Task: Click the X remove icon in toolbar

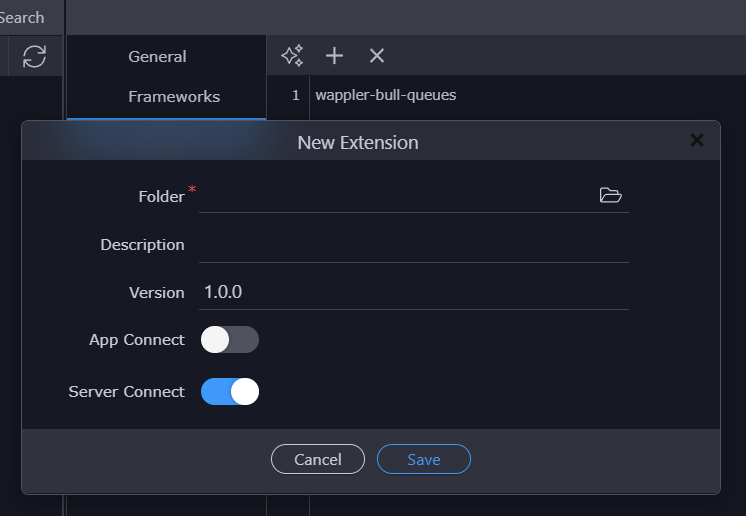Action: click(377, 56)
